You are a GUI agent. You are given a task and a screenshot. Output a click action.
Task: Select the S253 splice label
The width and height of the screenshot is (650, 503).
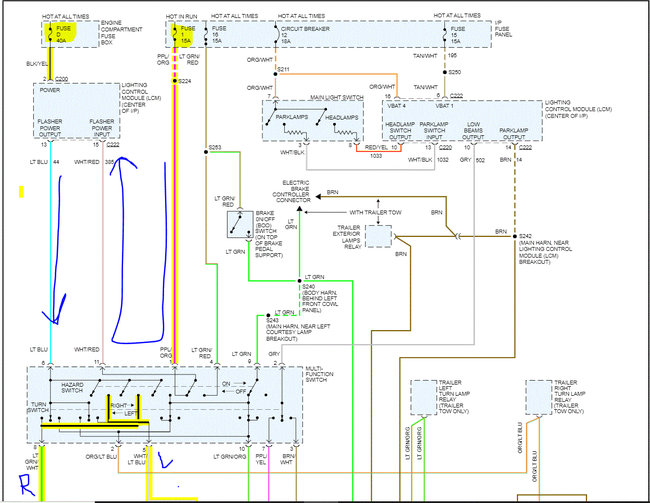(x=215, y=147)
